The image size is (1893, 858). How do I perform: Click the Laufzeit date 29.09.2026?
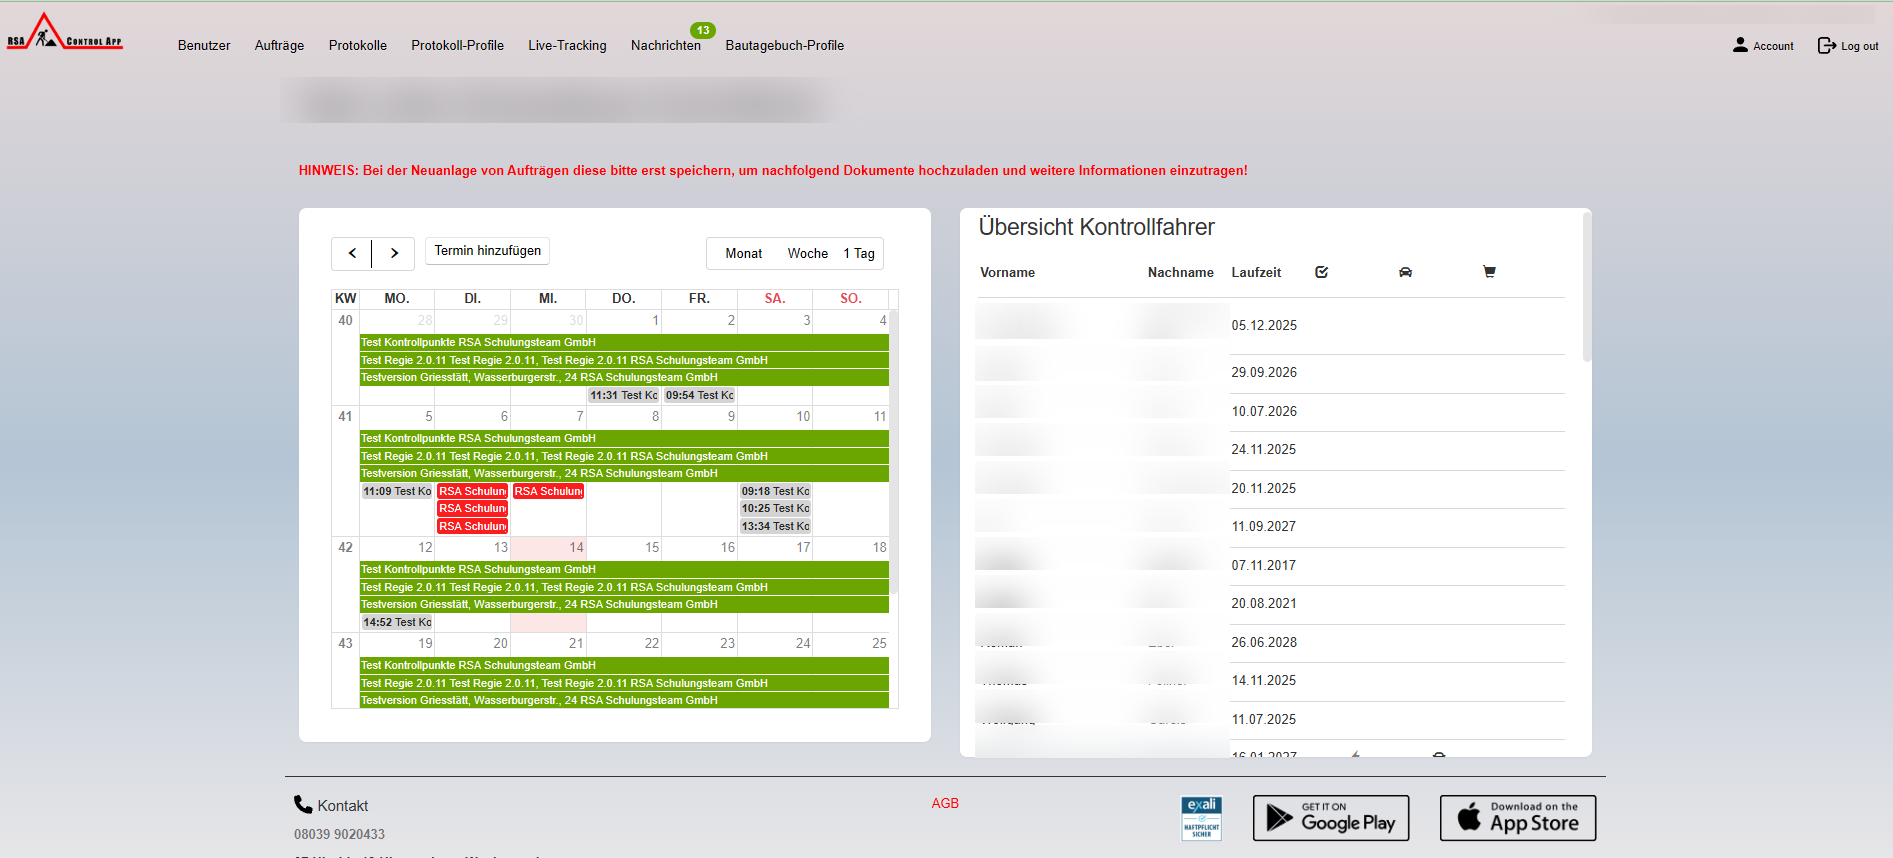coord(1264,373)
